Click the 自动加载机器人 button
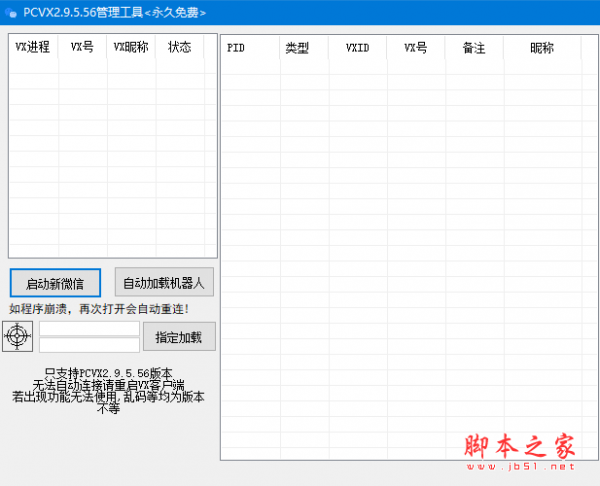Viewport: 600px width, 486px height. [x=164, y=282]
